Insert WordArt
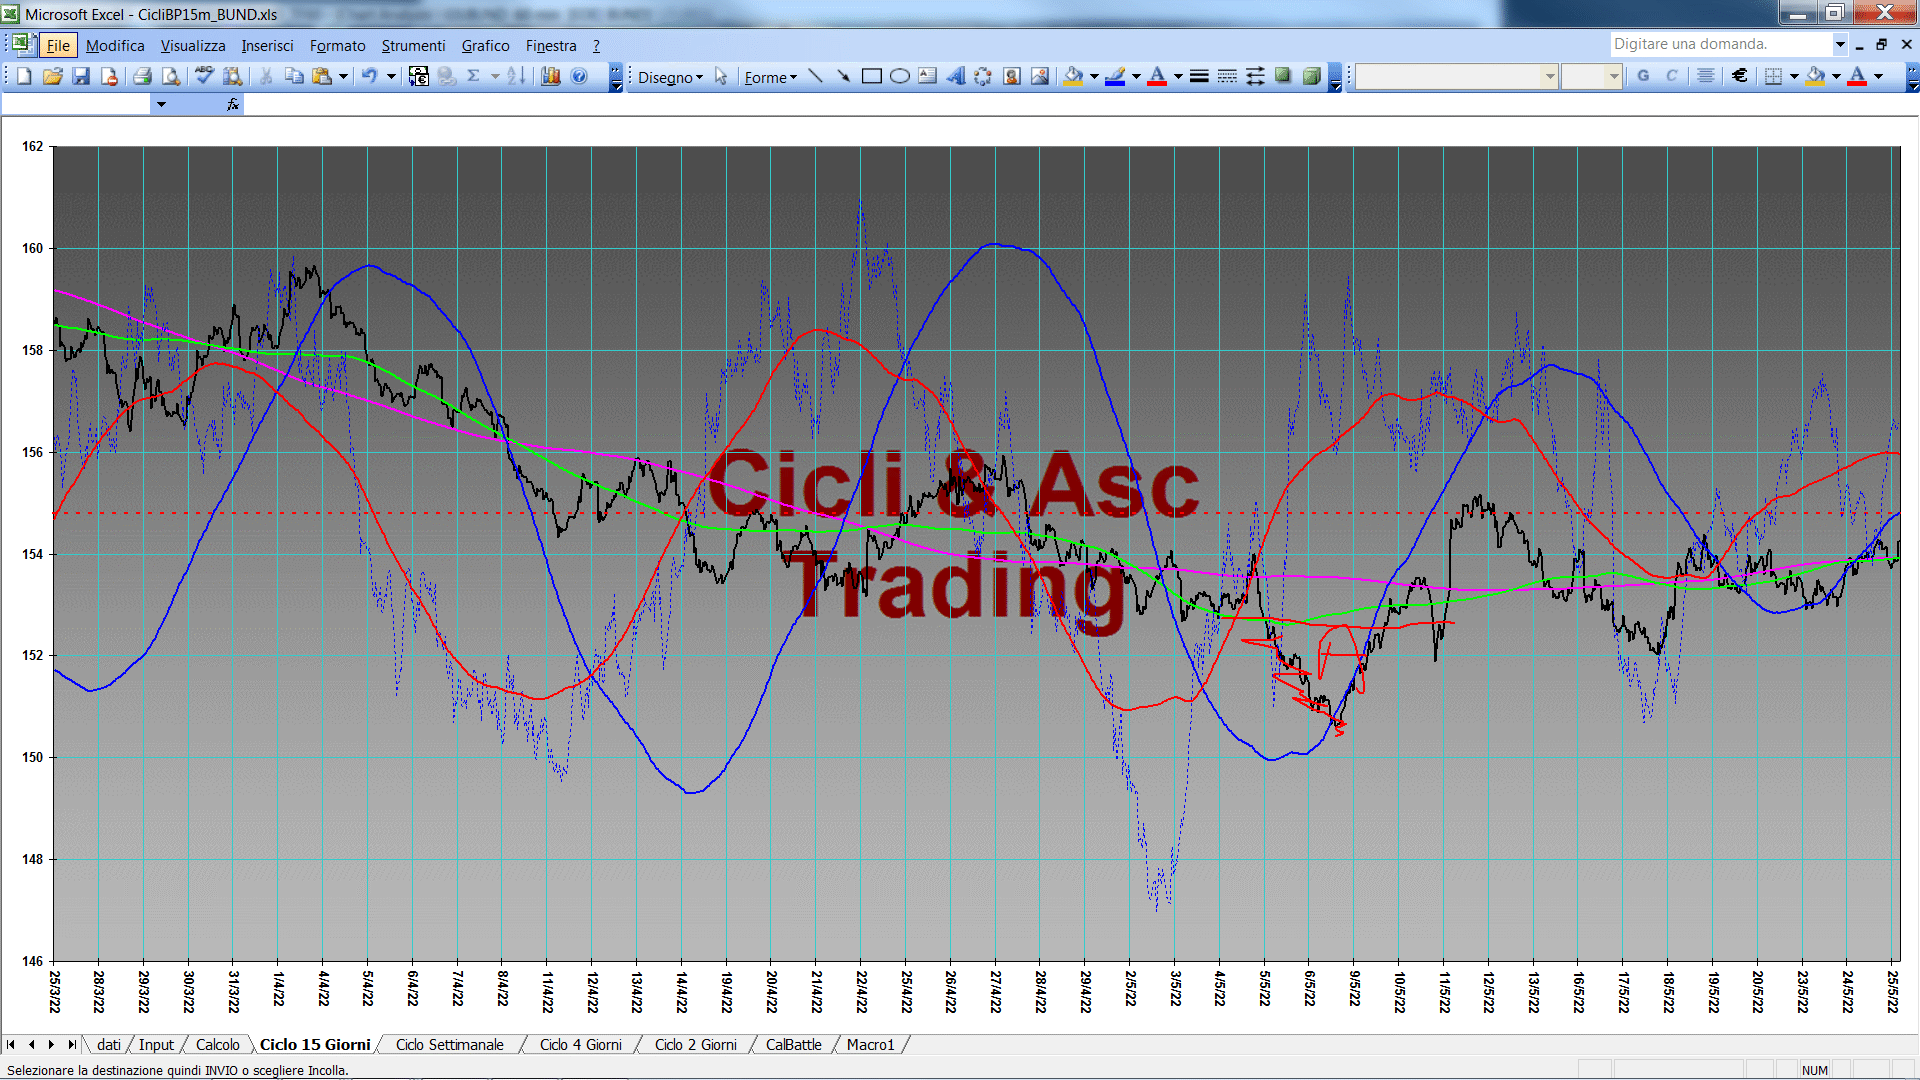 tap(956, 76)
